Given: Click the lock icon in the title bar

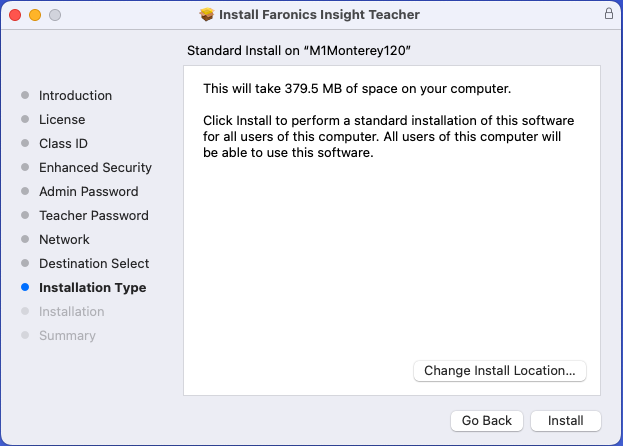Looking at the screenshot, I should [x=608, y=15].
